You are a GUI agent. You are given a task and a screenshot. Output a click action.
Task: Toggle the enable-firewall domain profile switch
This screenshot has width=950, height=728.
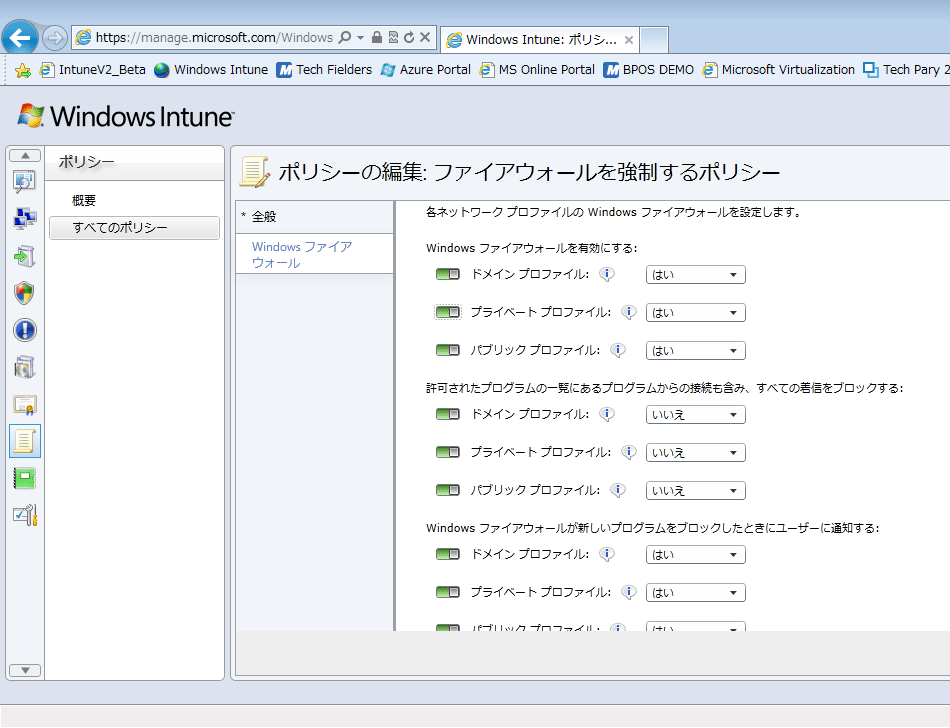click(448, 274)
